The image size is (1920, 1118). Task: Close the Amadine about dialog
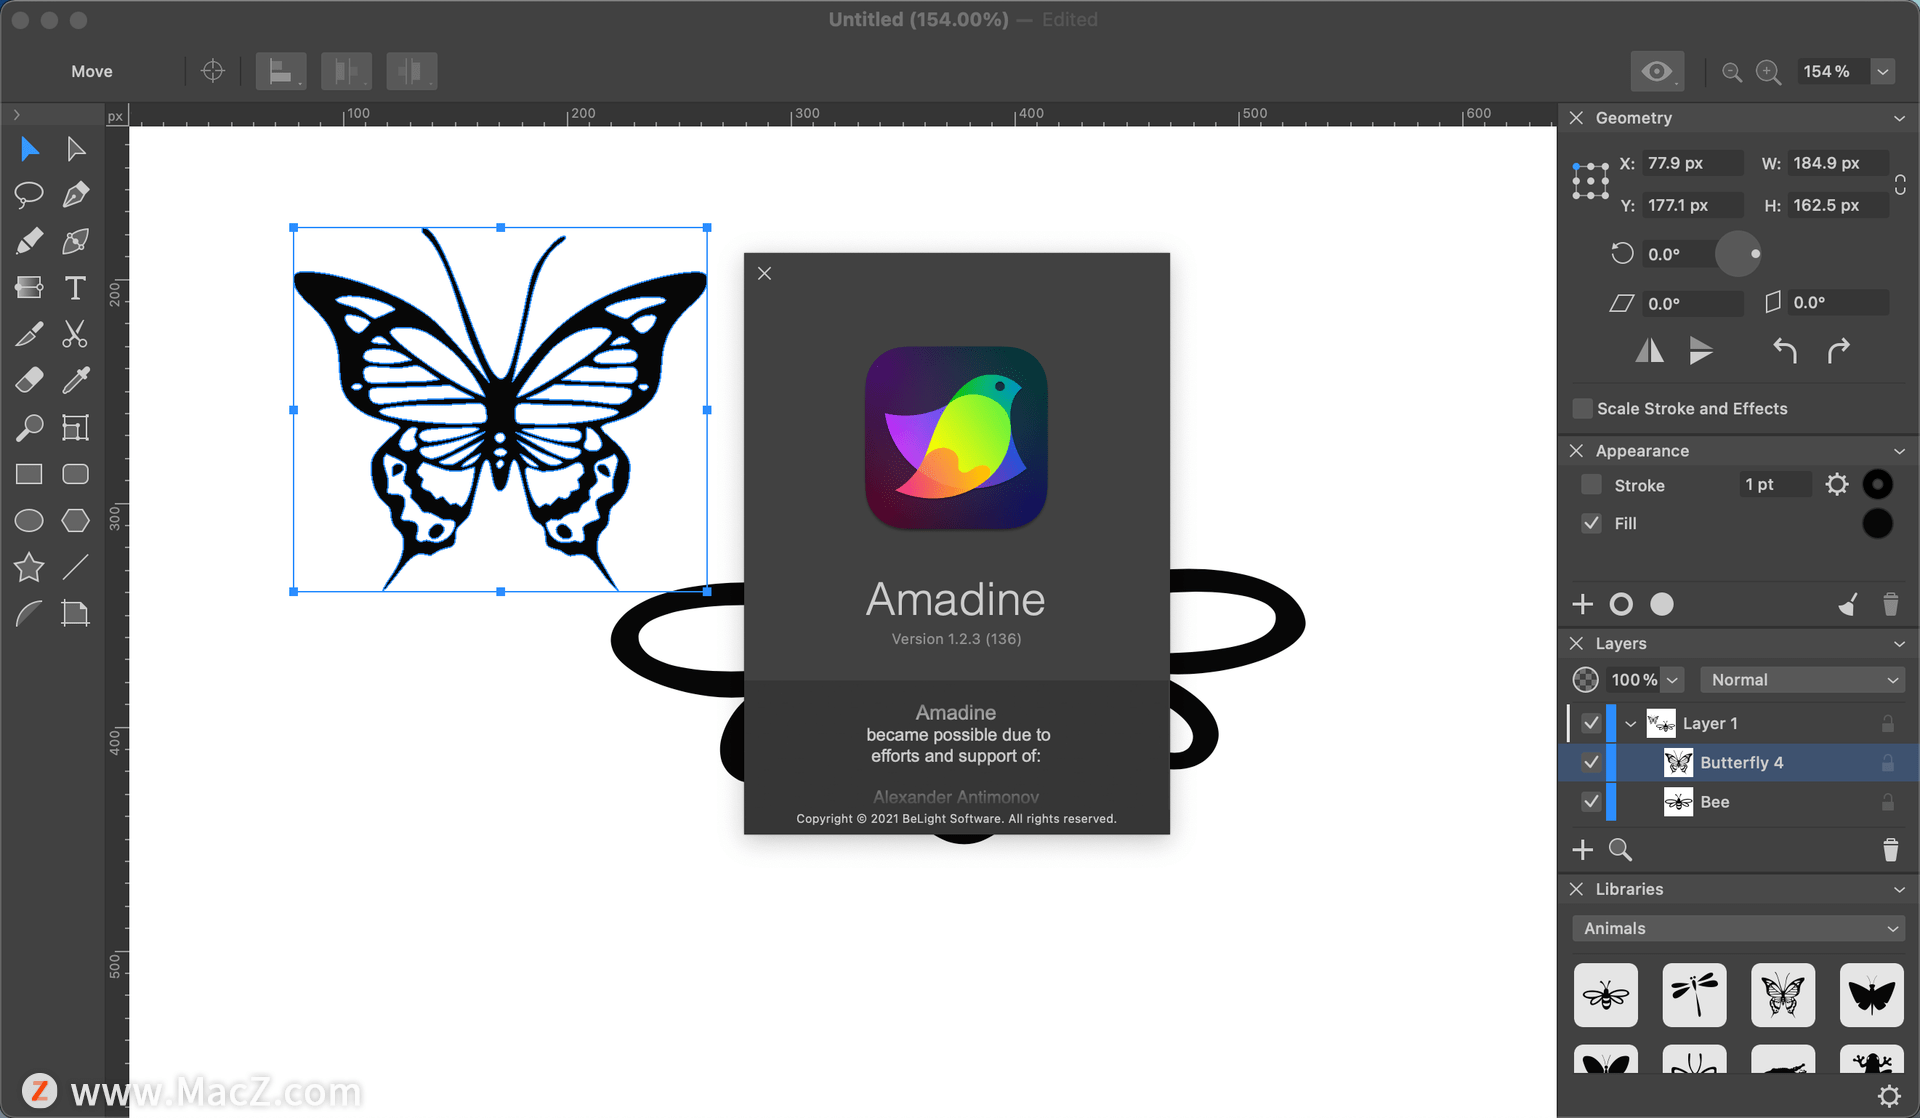(x=765, y=273)
